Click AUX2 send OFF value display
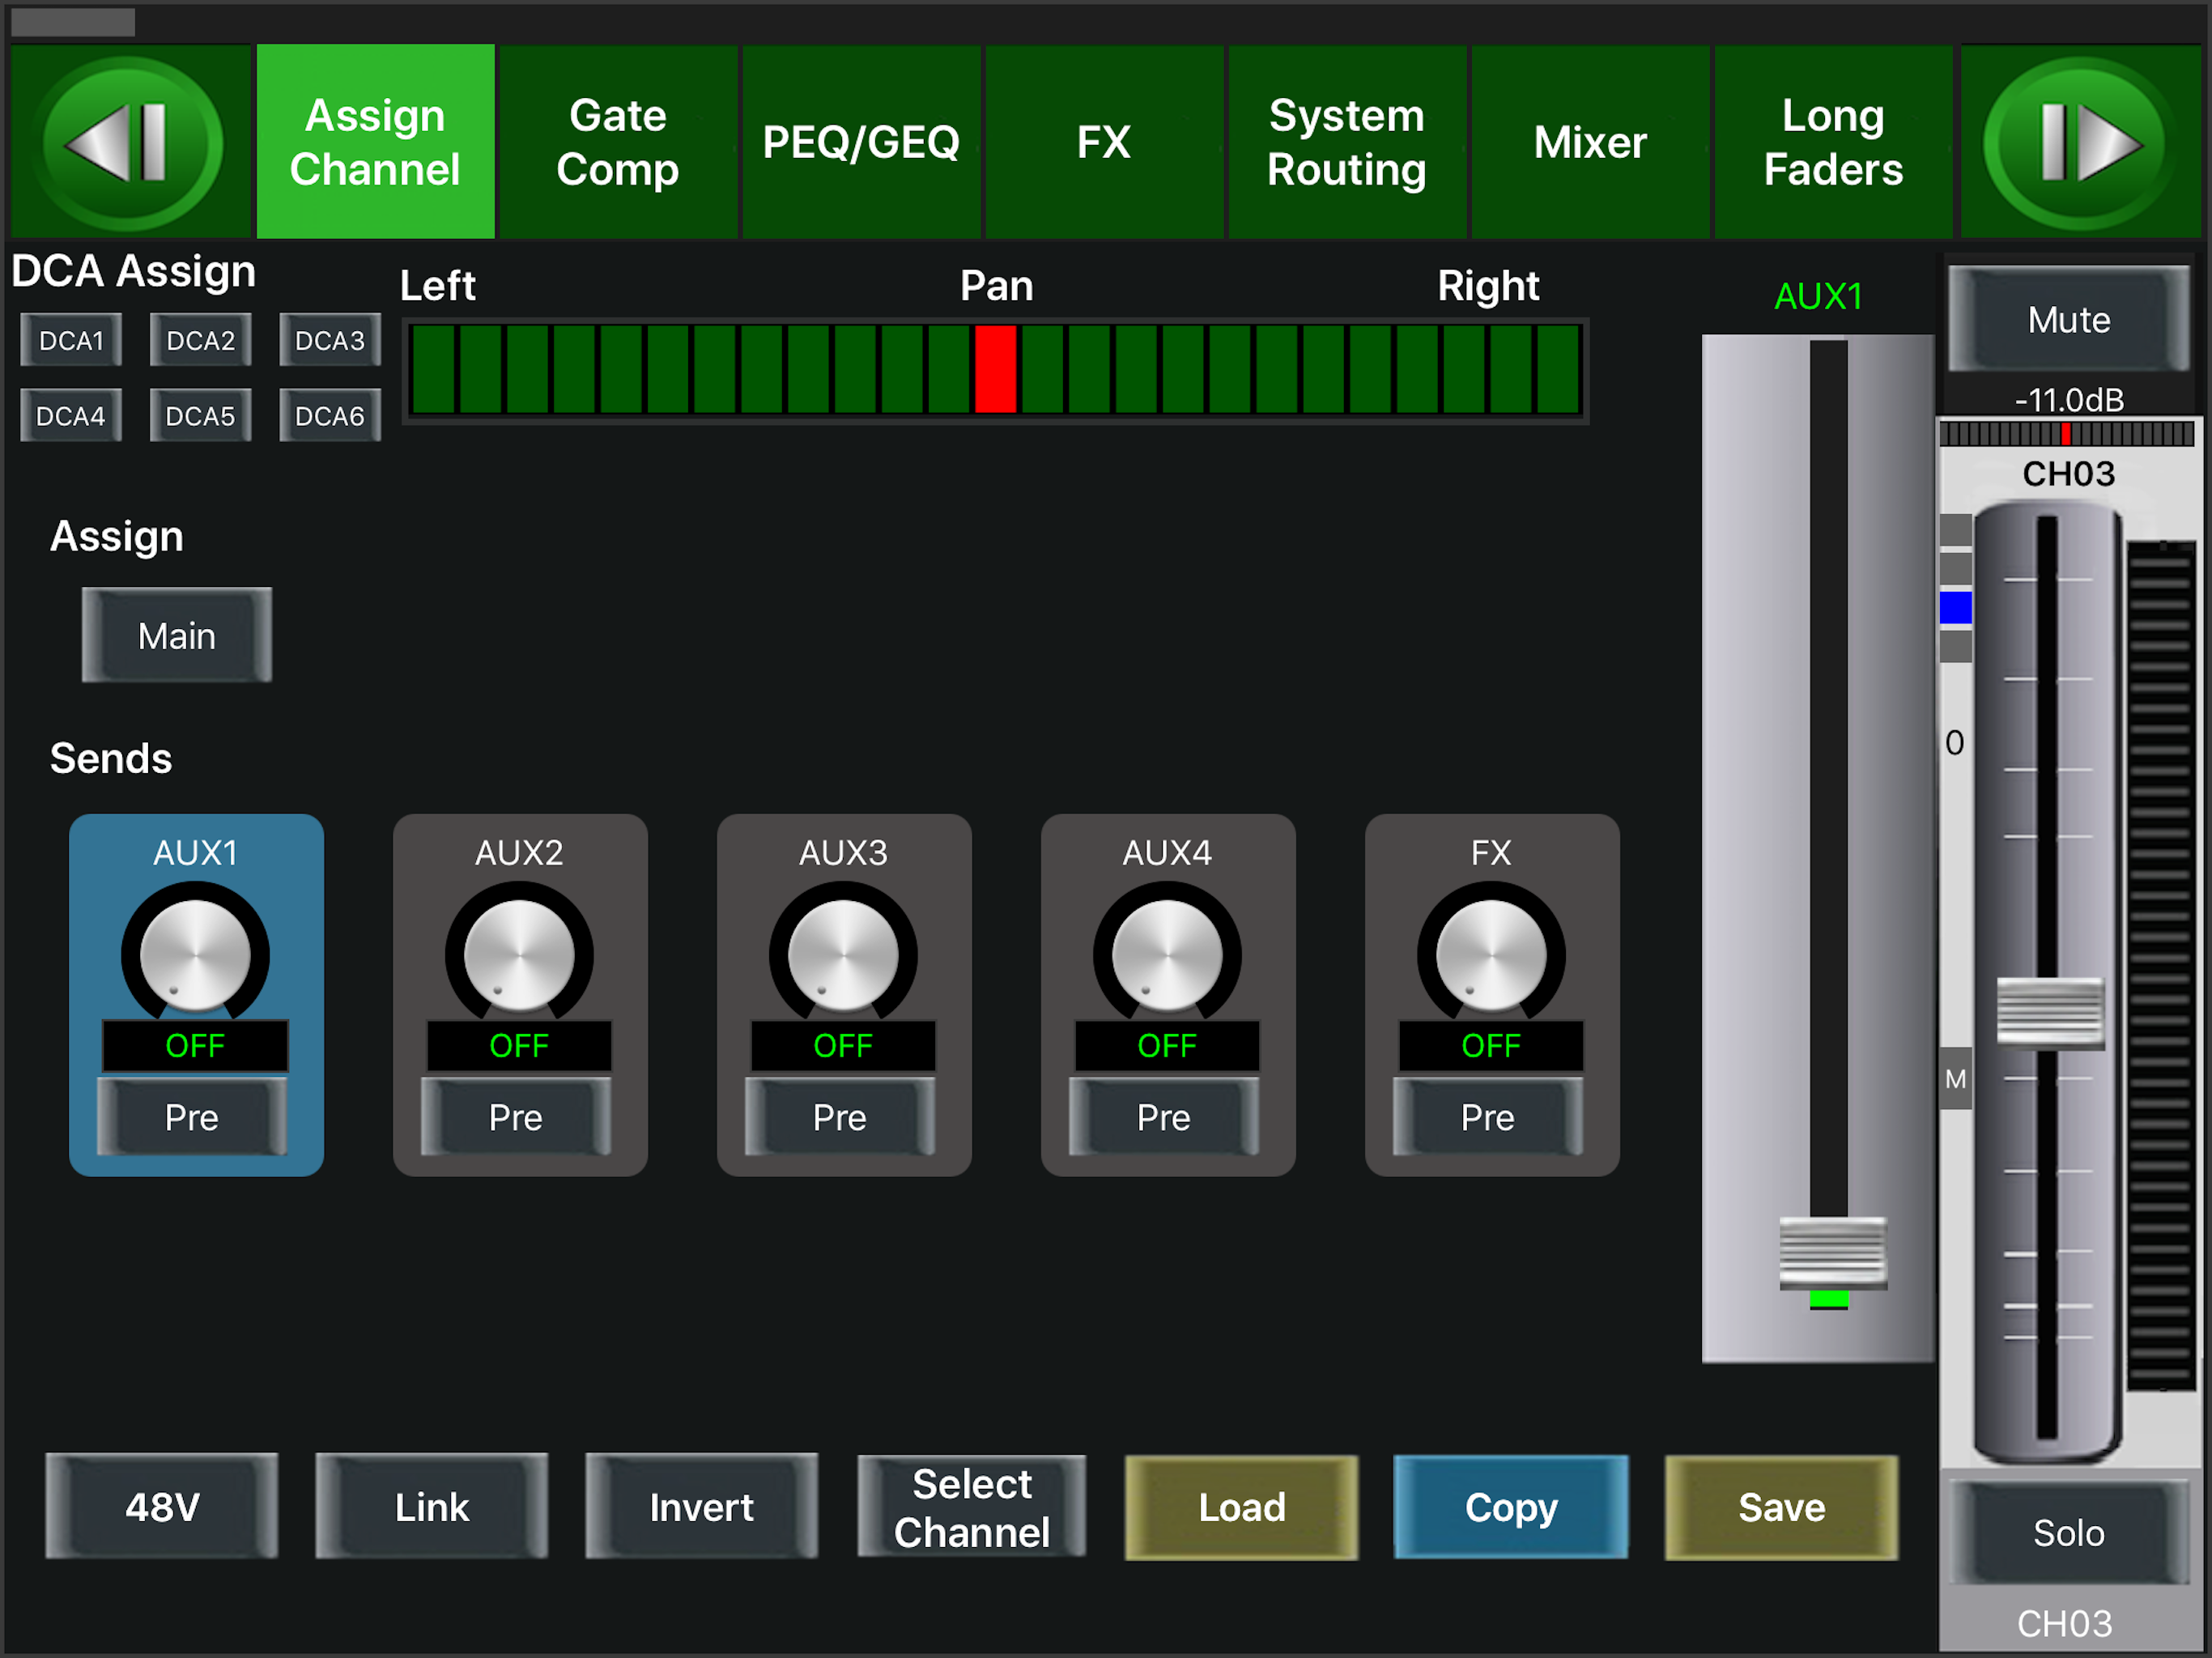 point(519,1046)
